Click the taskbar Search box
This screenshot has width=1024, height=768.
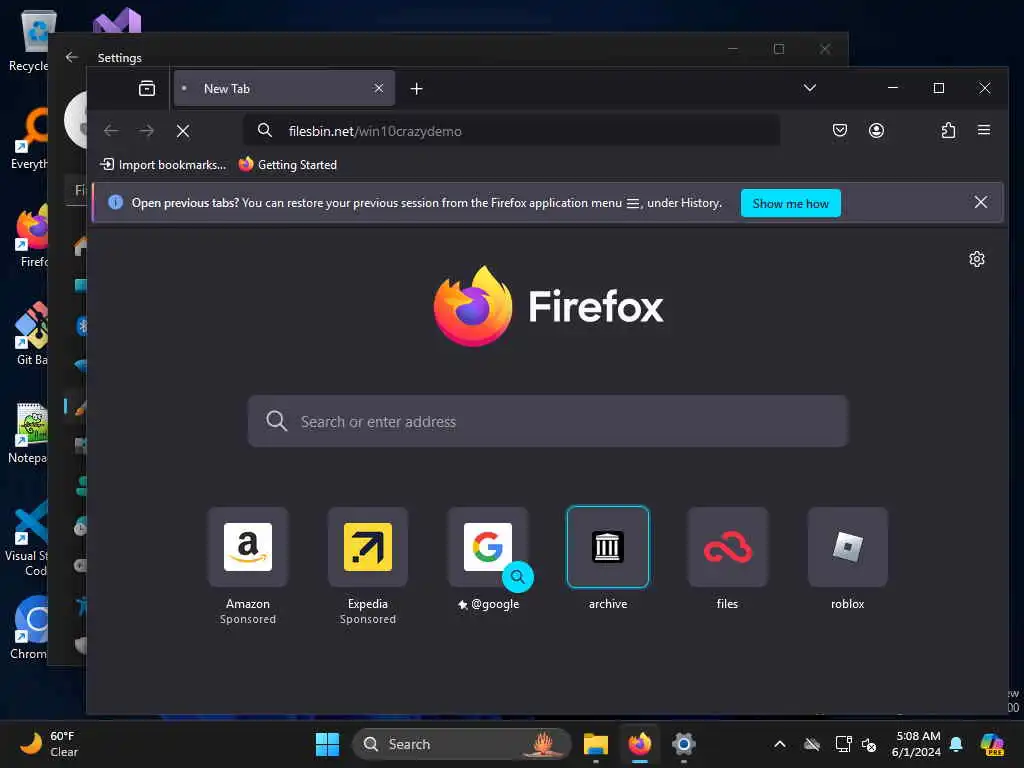(x=462, y=744)
